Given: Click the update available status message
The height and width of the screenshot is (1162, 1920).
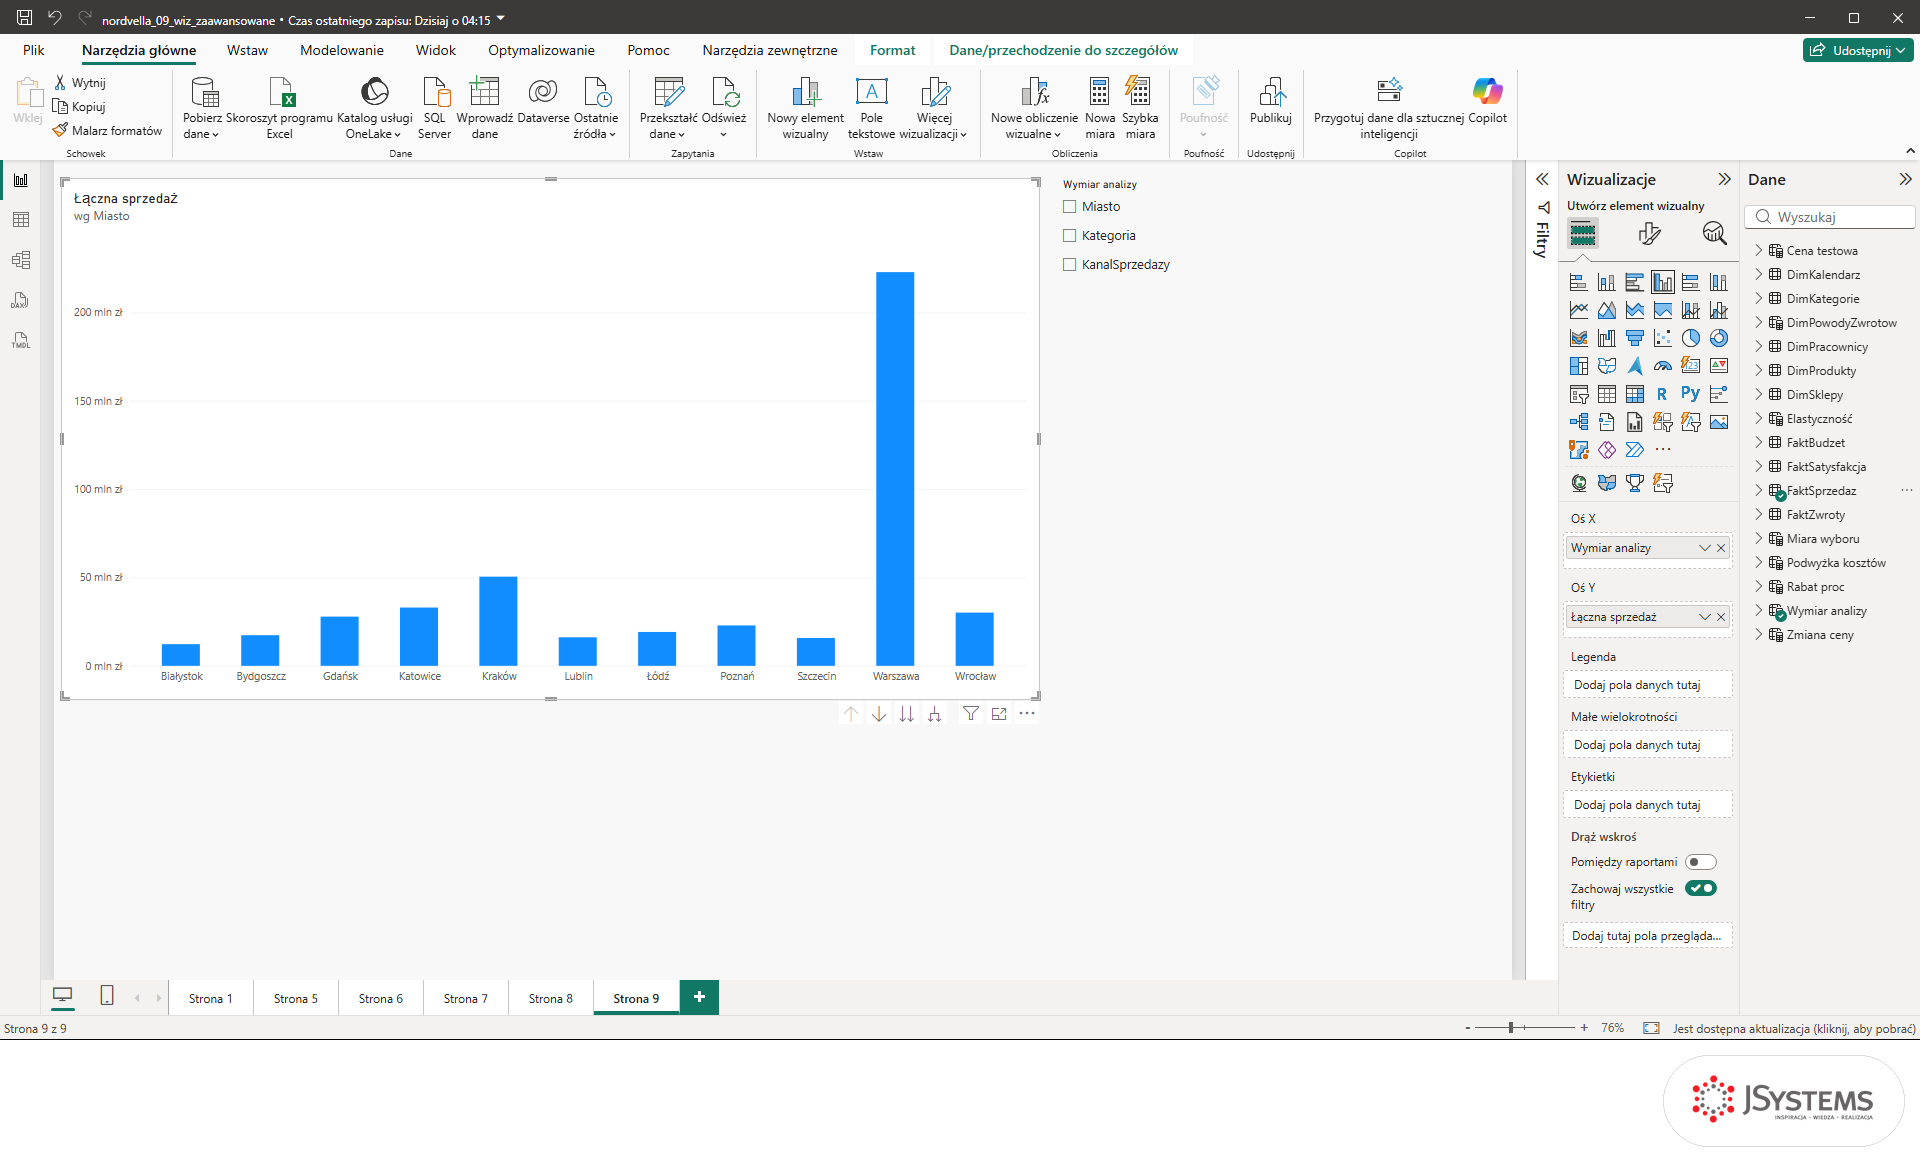Looking at the screenshot, I should [1794, 1028].
